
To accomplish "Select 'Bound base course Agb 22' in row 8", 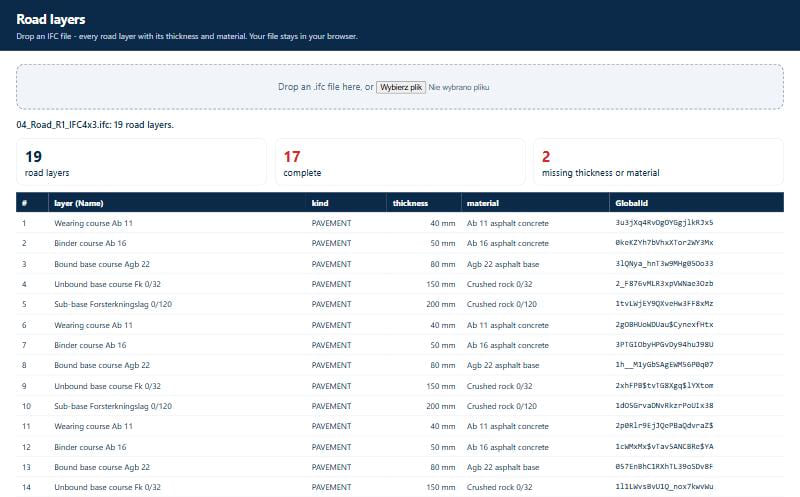I will (102, 365).
